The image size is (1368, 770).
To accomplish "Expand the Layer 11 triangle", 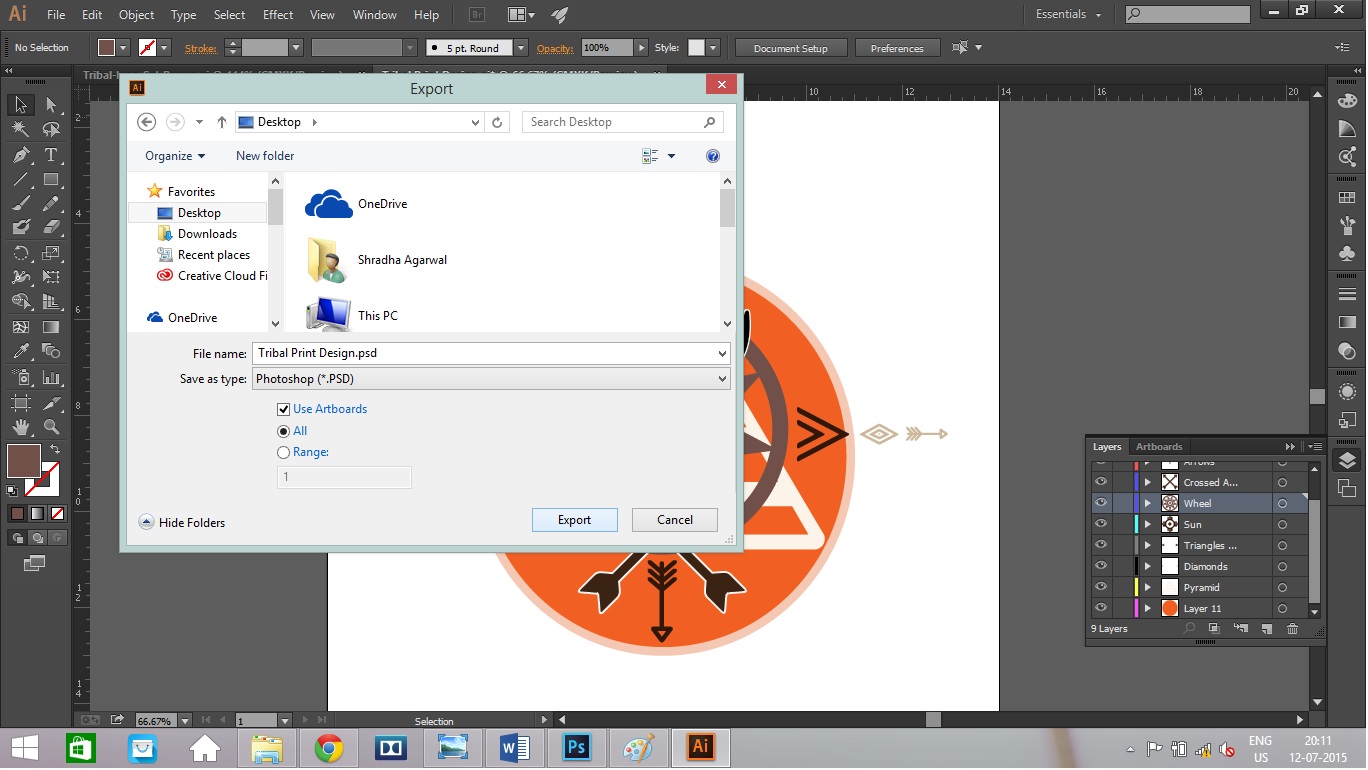I will [x=1148, y=608].
